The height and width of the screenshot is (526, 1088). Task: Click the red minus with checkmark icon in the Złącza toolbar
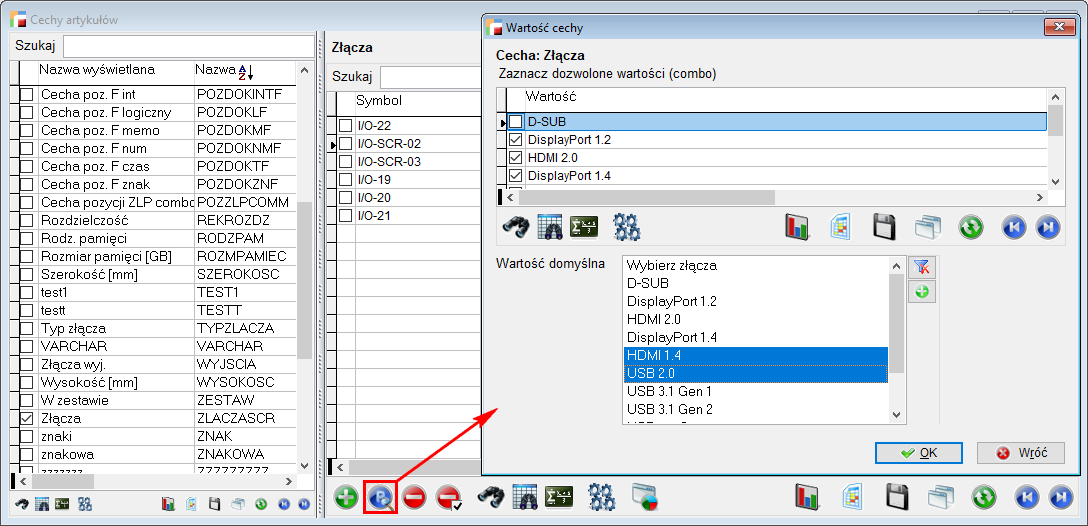tap(449, 497)
